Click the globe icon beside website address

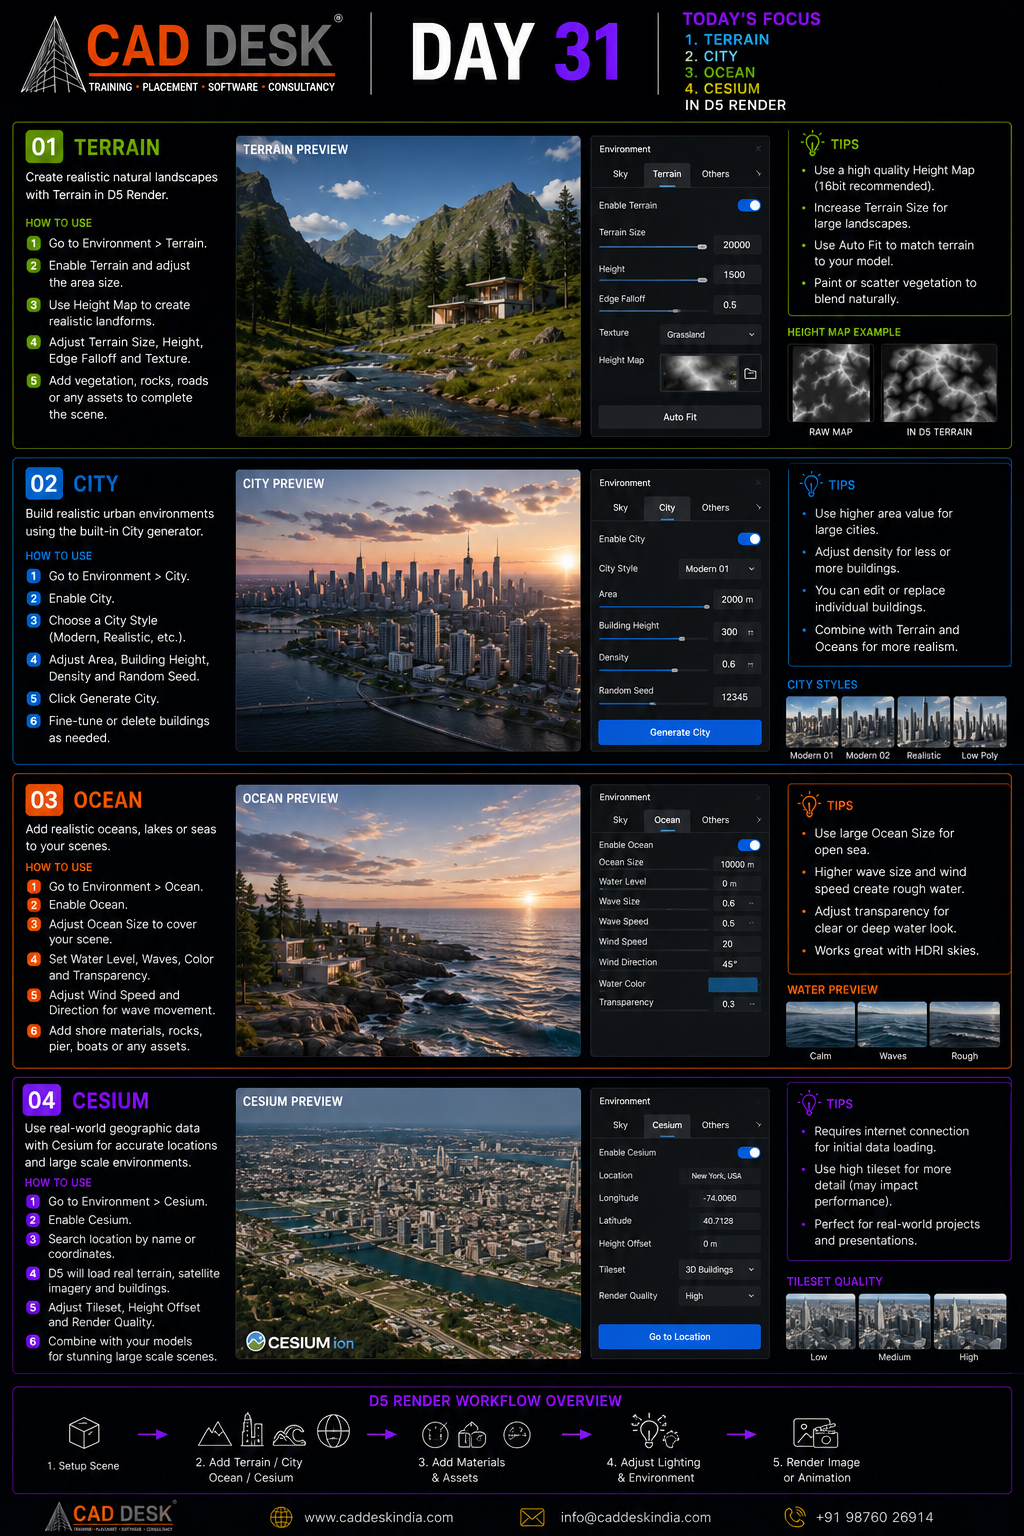[x=281, y=1517]
